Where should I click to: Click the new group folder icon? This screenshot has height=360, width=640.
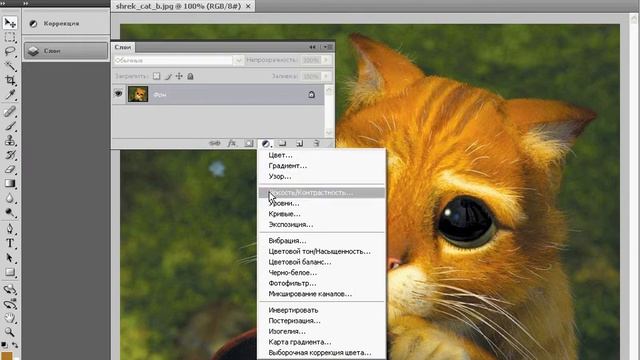pyautogui.click(x=282, y=143)
